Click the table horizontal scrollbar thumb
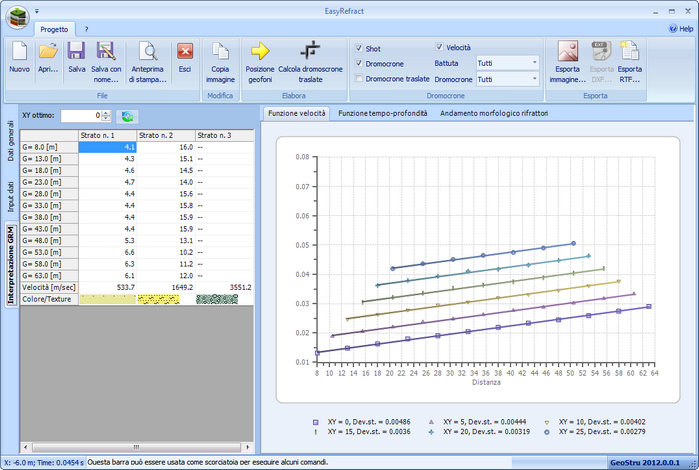The image size is (699, 470). click(136, 447)
